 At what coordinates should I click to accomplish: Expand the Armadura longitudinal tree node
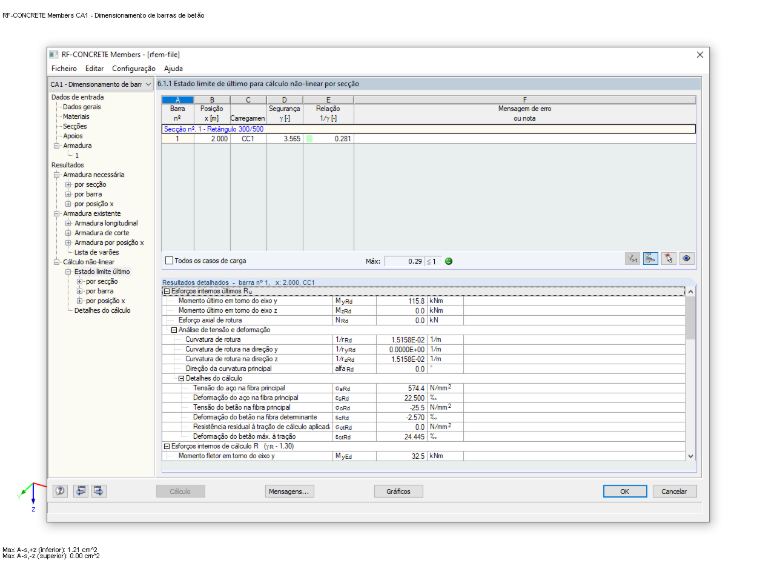click(68, 223)
